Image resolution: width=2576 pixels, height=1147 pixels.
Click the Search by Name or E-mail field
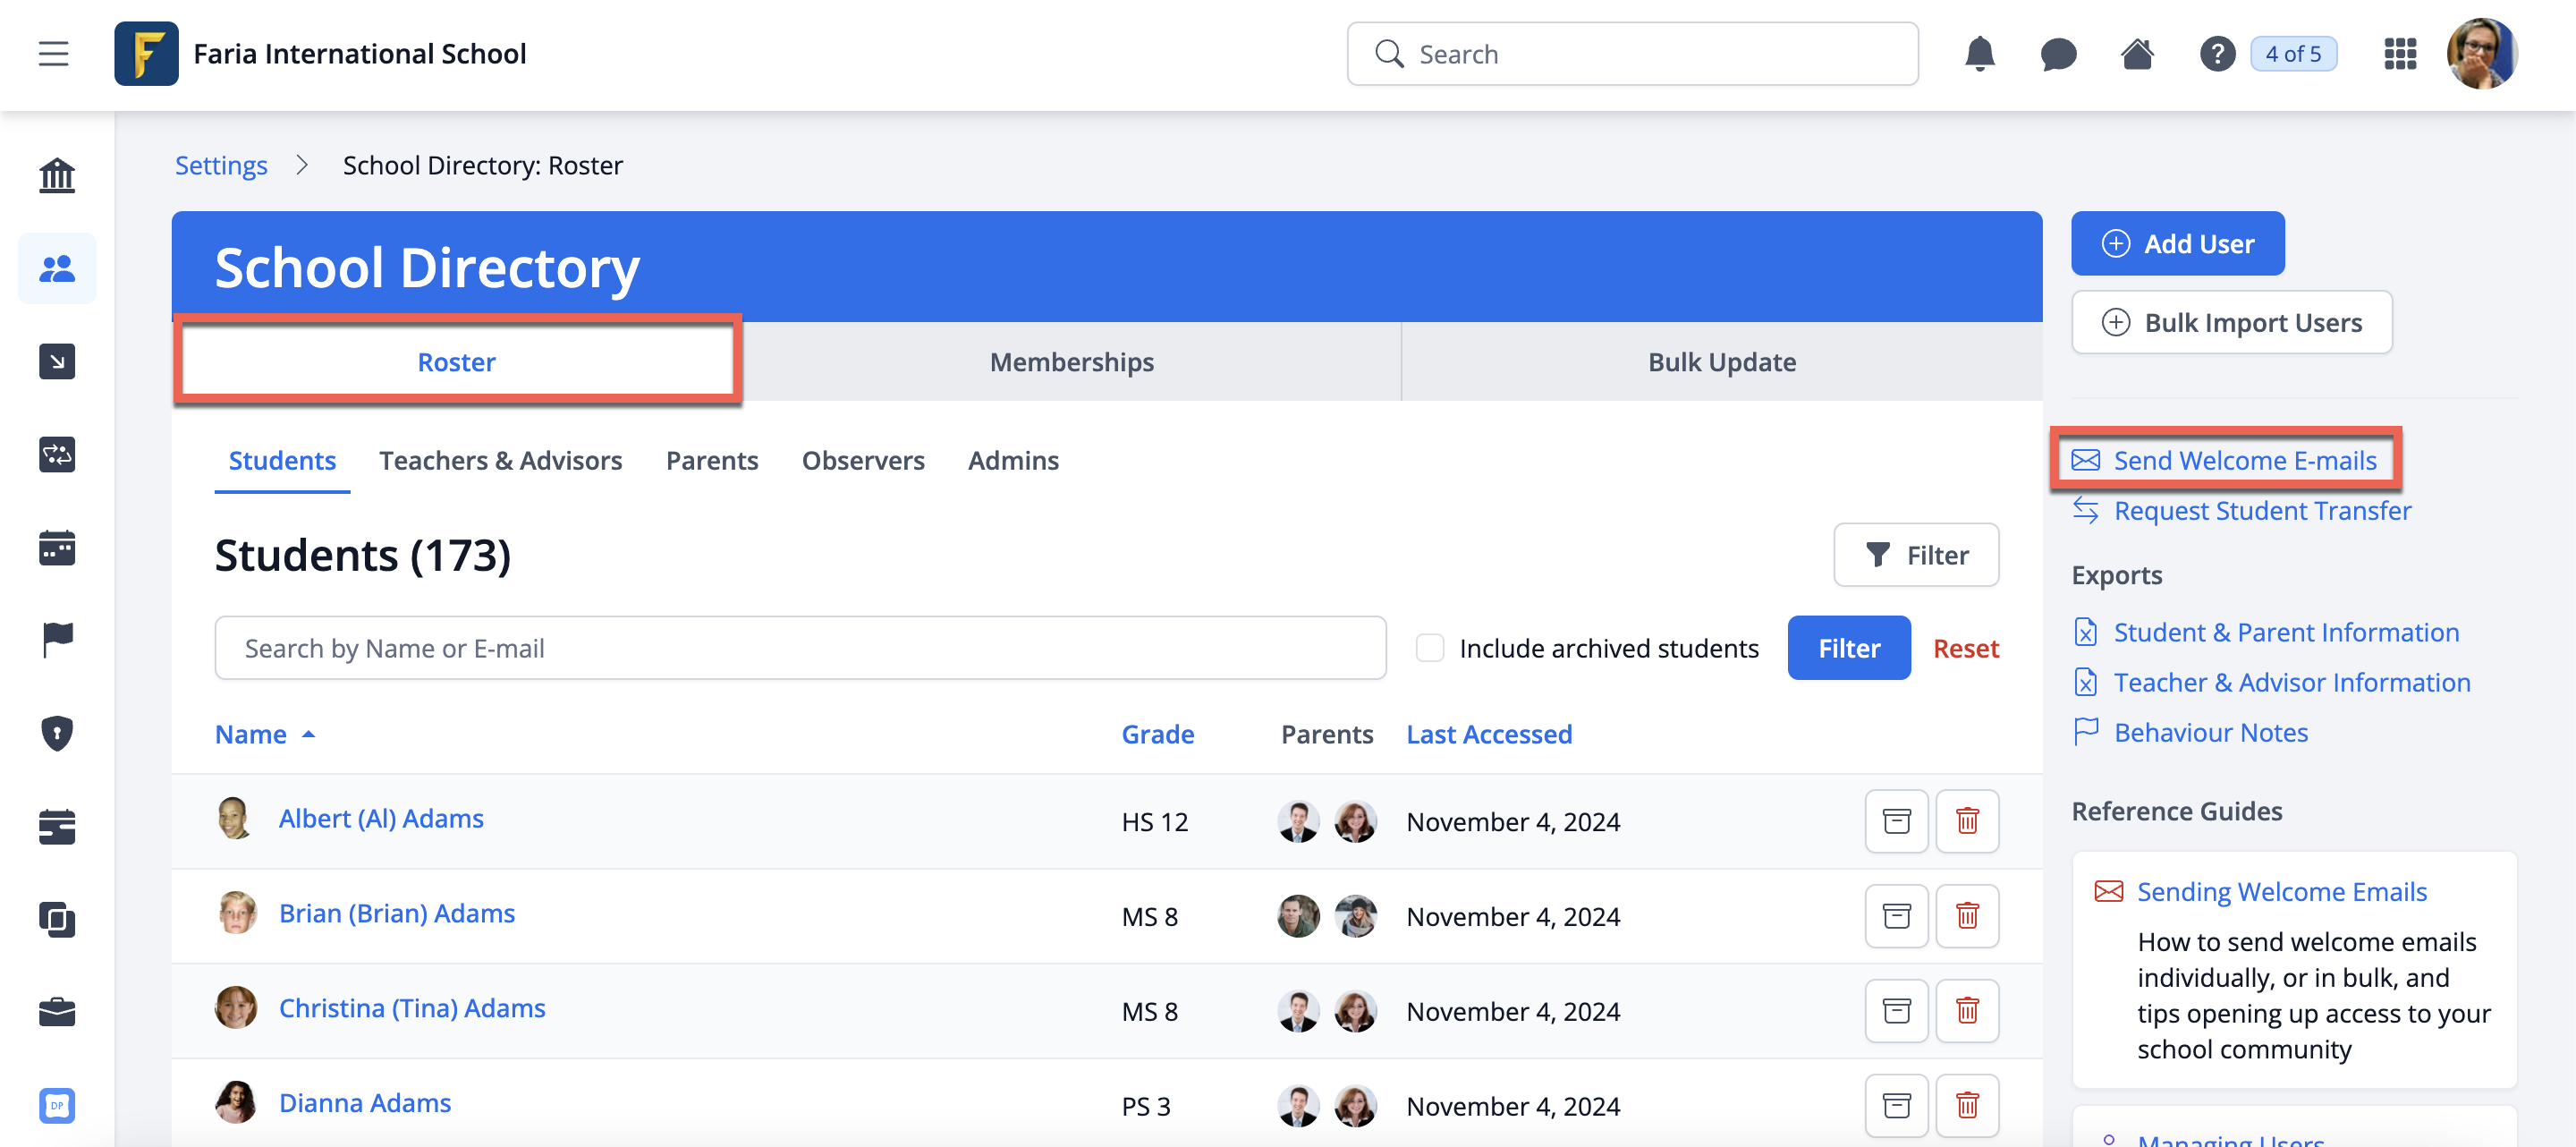pos(799,648)
